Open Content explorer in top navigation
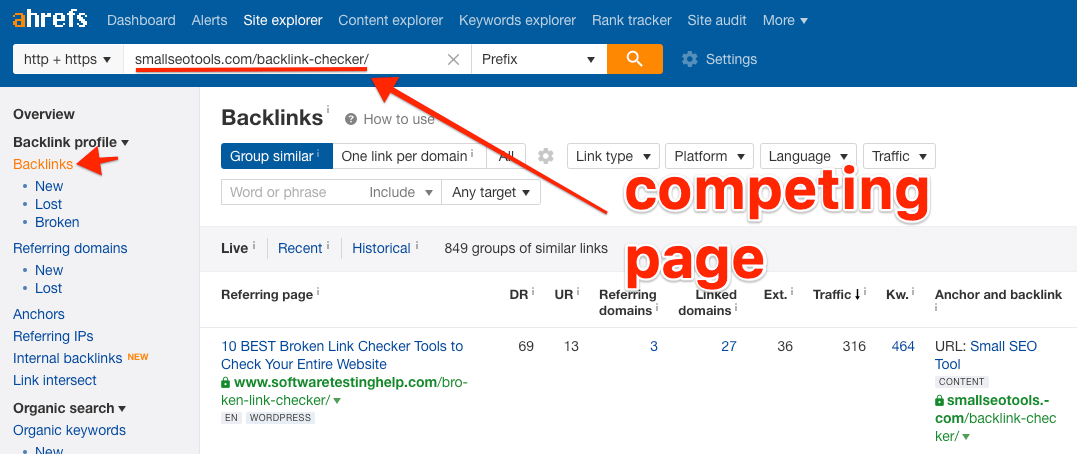The width and height of the screenshot is (1077, 454). (x=391, y=21)
